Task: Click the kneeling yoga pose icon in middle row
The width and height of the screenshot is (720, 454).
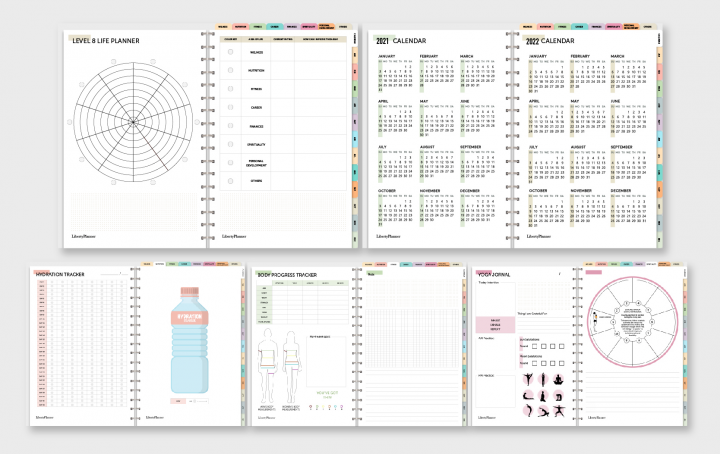Action: [543, 396]
